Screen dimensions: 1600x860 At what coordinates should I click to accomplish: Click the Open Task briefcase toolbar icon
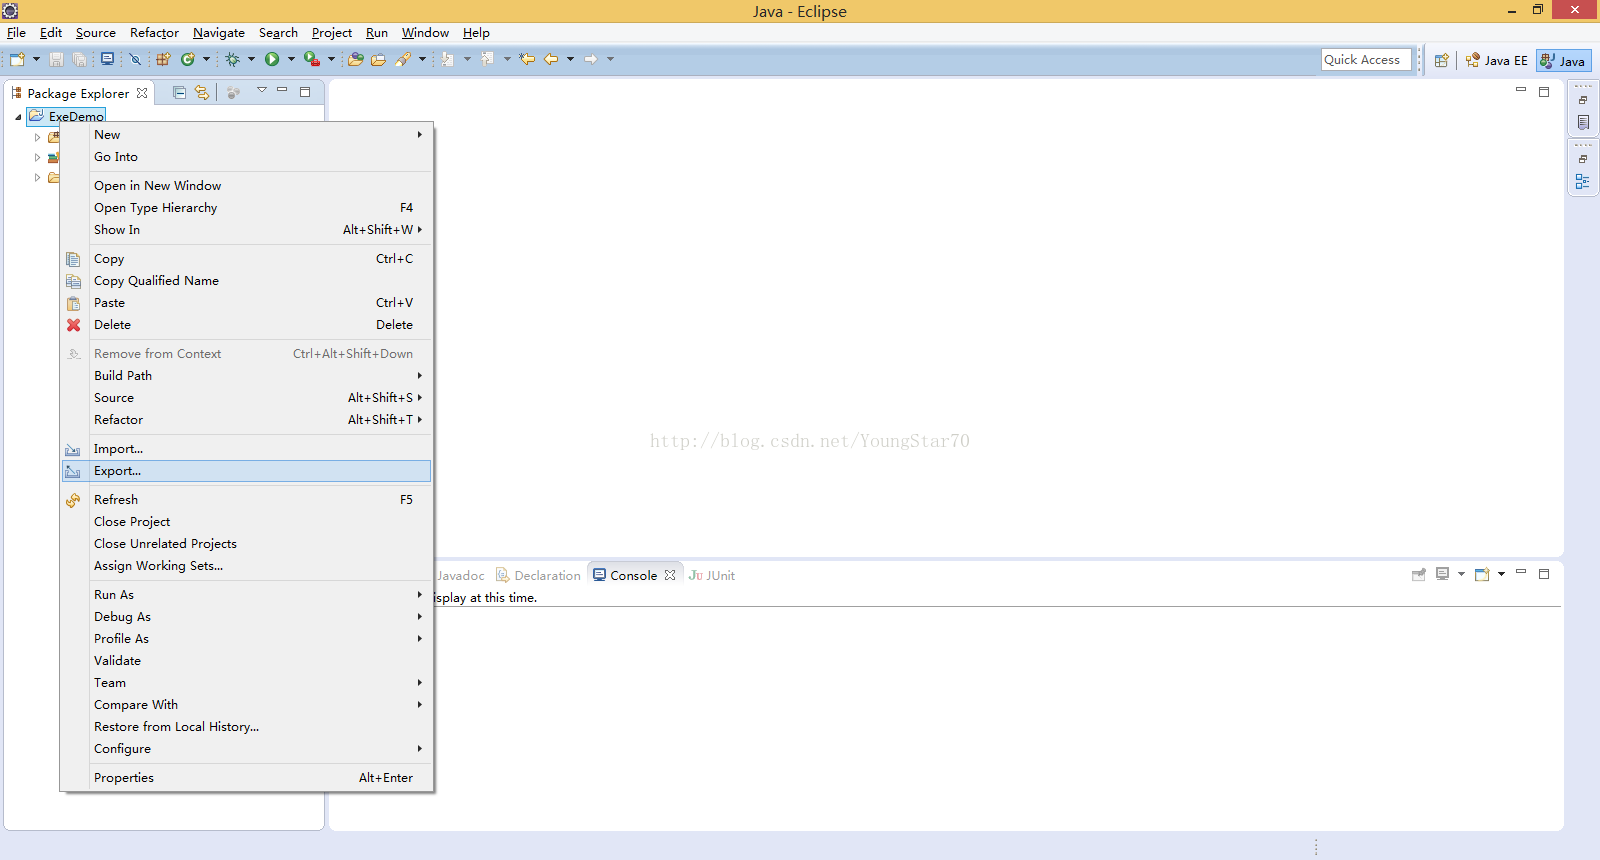coord(378,60)
